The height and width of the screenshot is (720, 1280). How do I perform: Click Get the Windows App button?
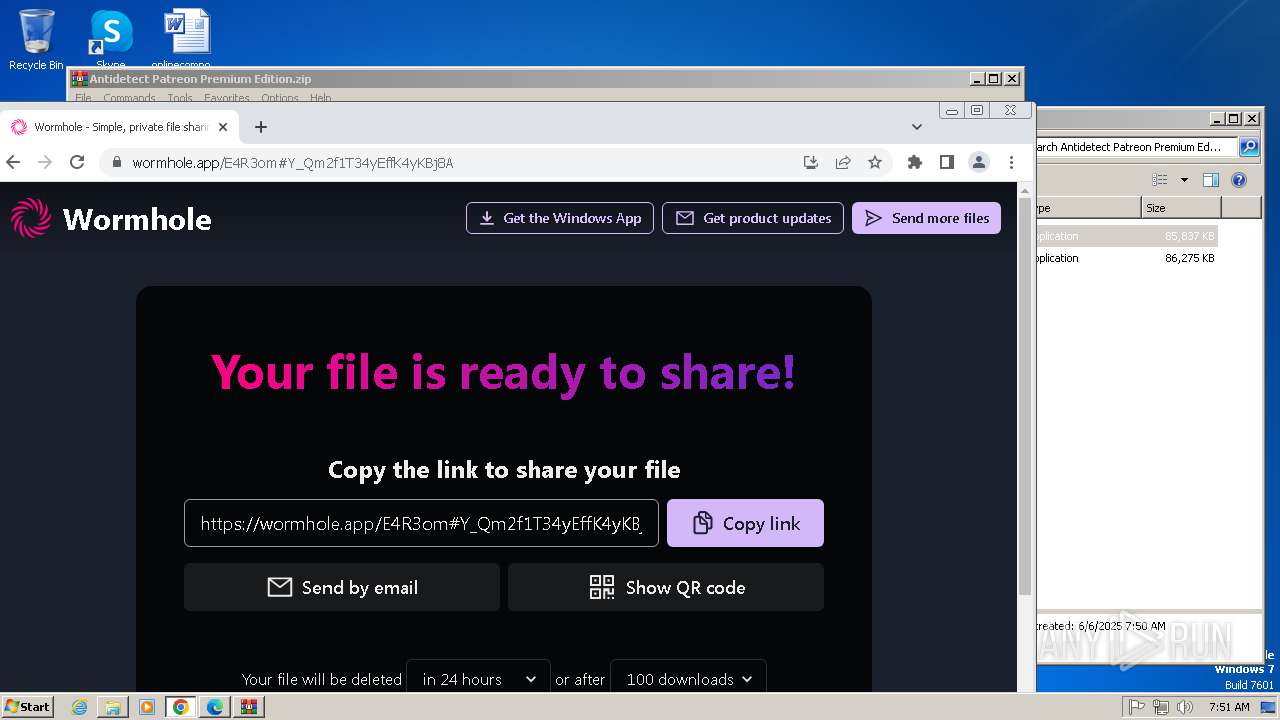560,218
